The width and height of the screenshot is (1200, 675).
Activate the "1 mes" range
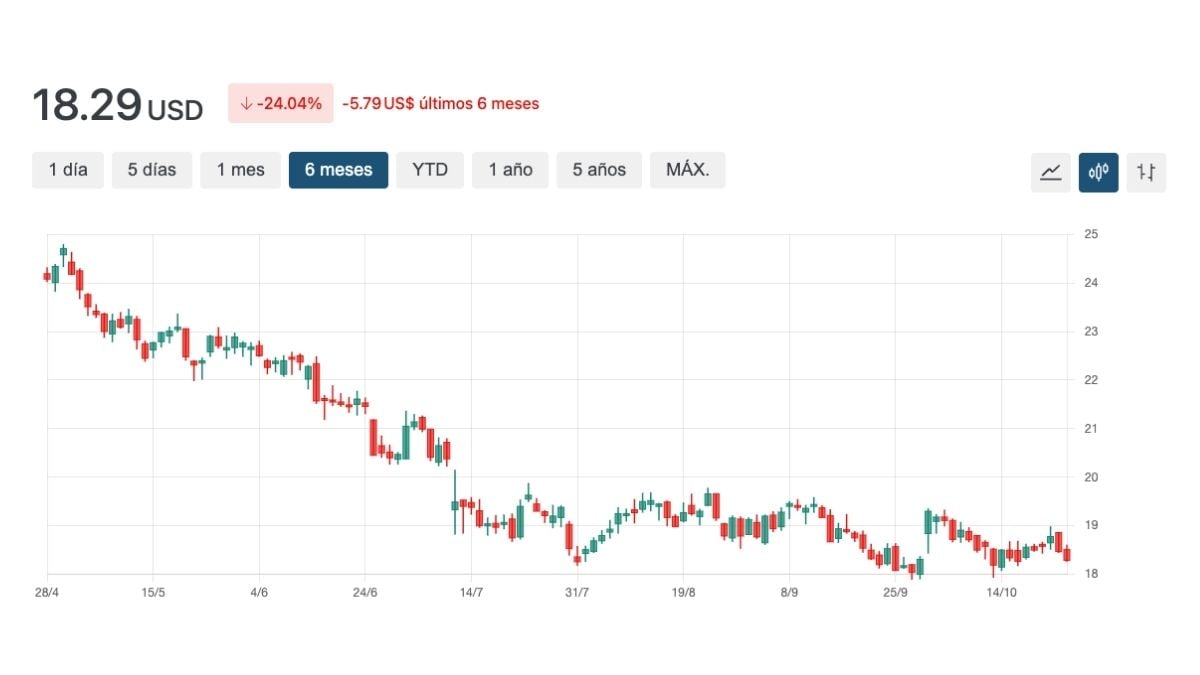[x=240, y=170]
